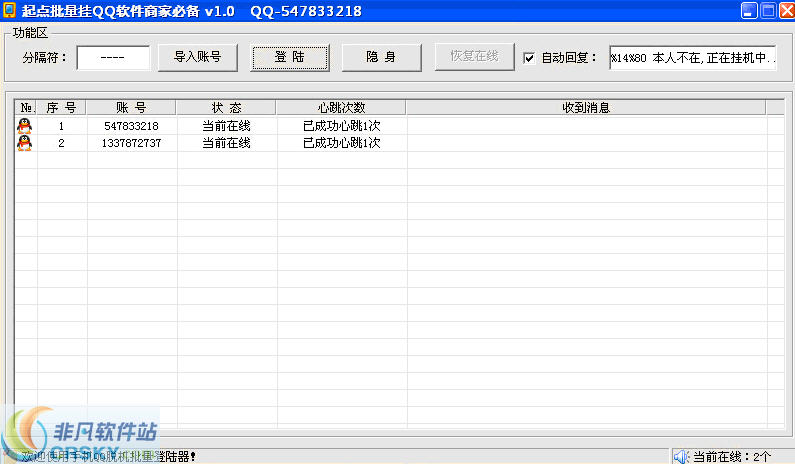Click the 收到消息 column header

pyautogui.click(x=586, y=108)
